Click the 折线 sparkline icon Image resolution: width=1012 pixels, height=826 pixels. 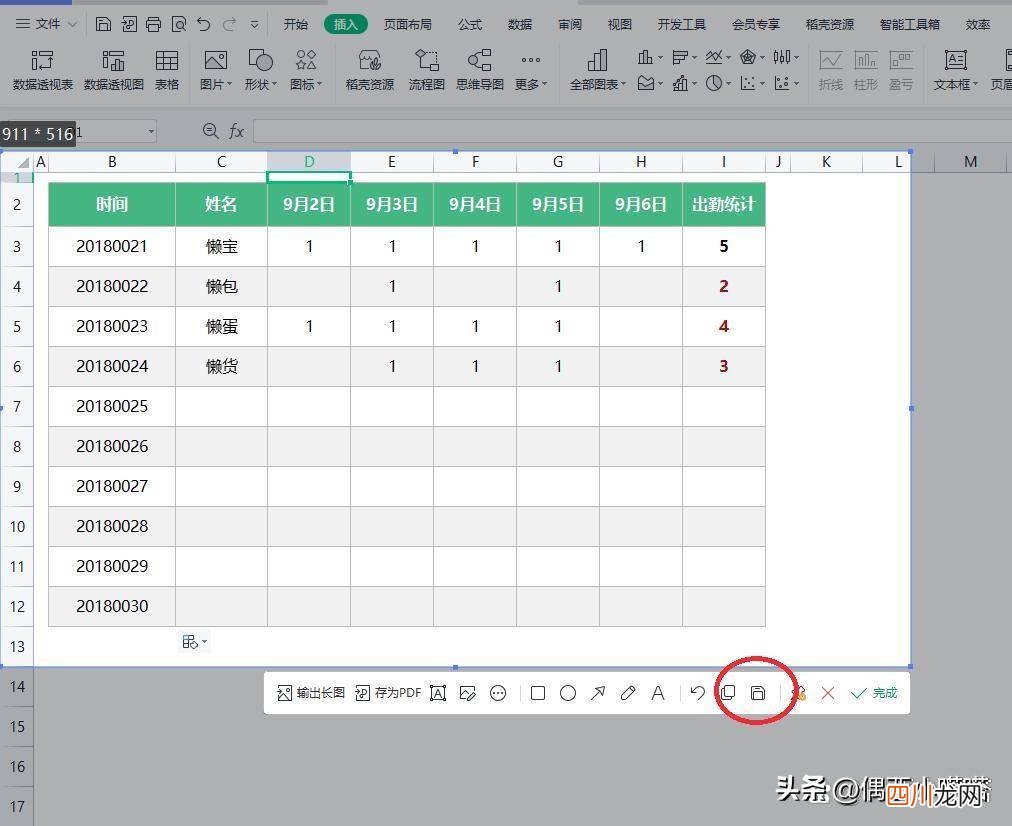tap(831, 70)
